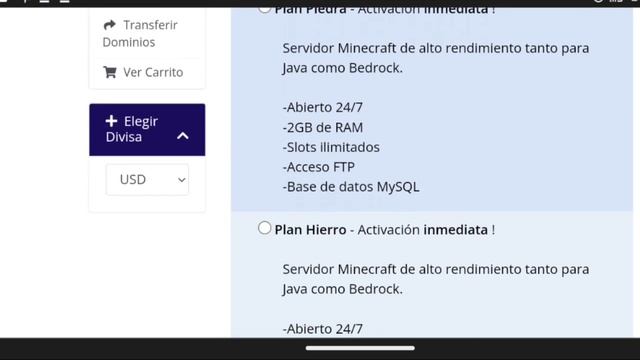Open the Transferir Dominios link
Image resolution: width=640 pixels, height=360 pixels.
click(x=140, y=33)
